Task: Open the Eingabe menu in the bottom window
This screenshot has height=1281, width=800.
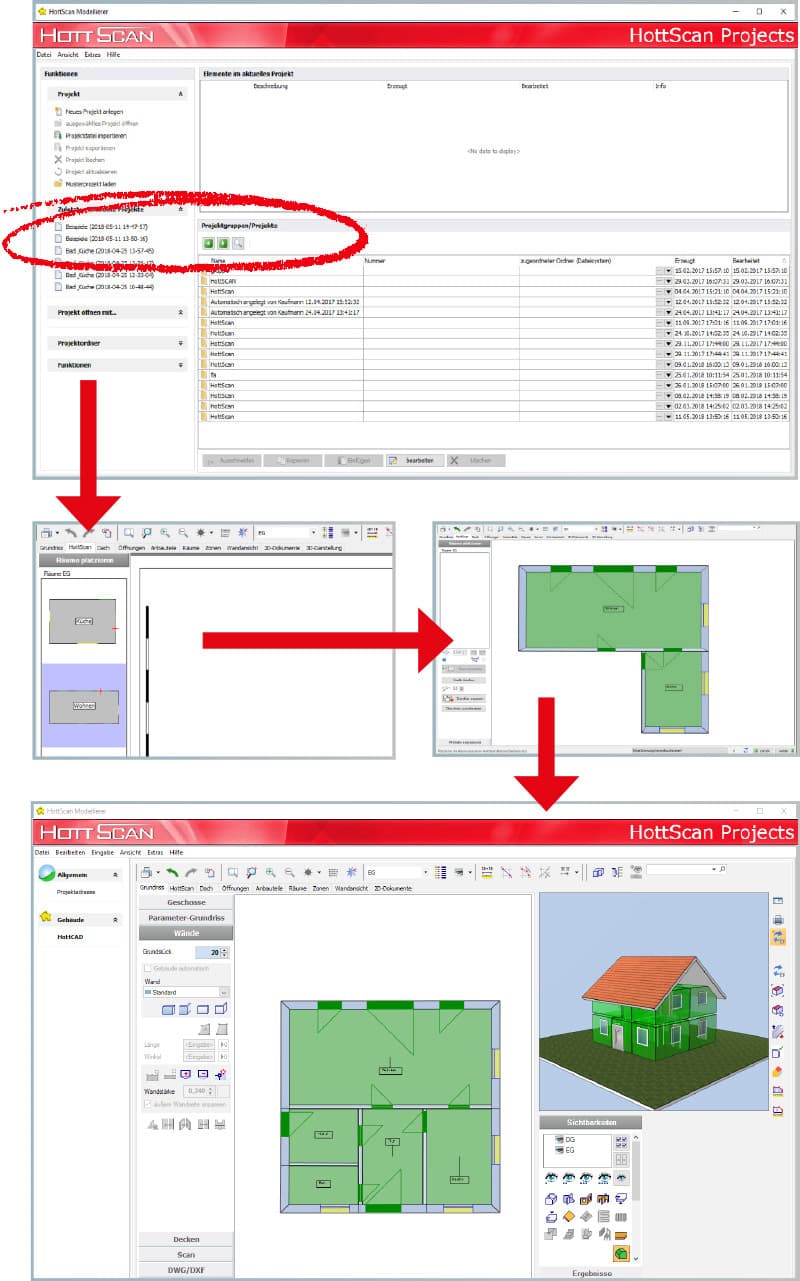Action: pos(104,852)
